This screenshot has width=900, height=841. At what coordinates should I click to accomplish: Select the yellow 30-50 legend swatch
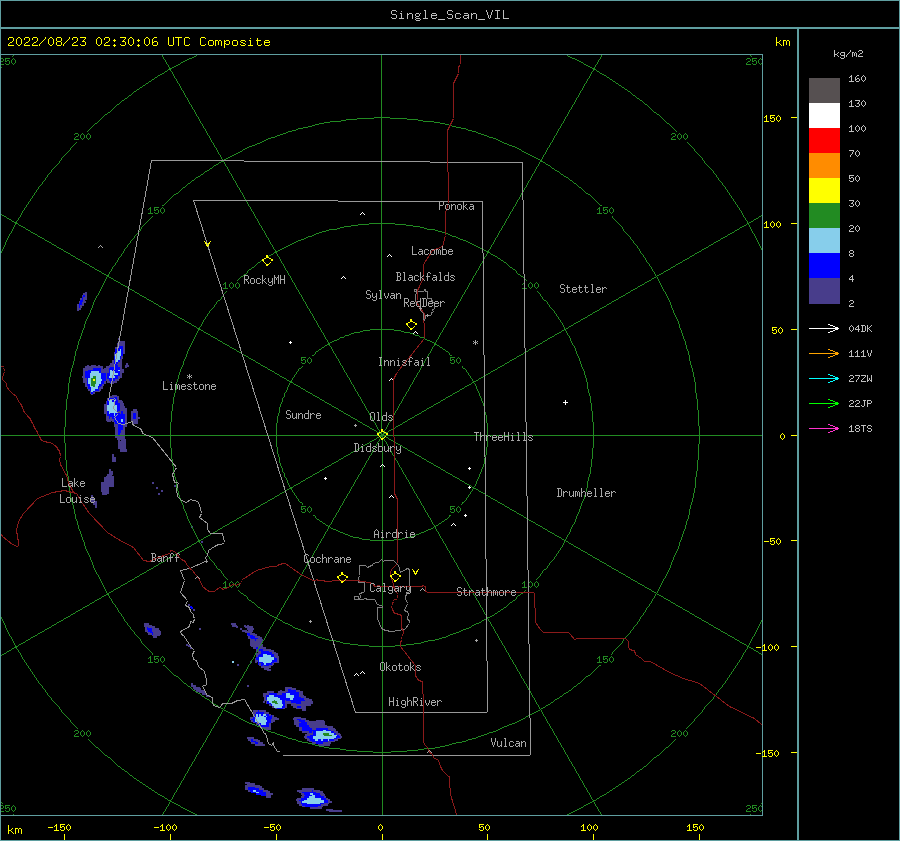(x=824, y=191)
